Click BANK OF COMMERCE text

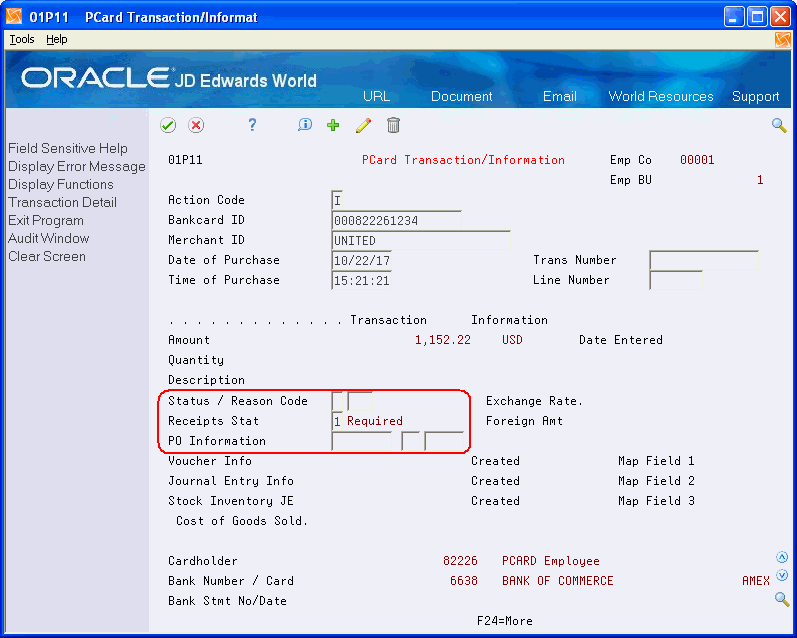click(x=558, y=581)
